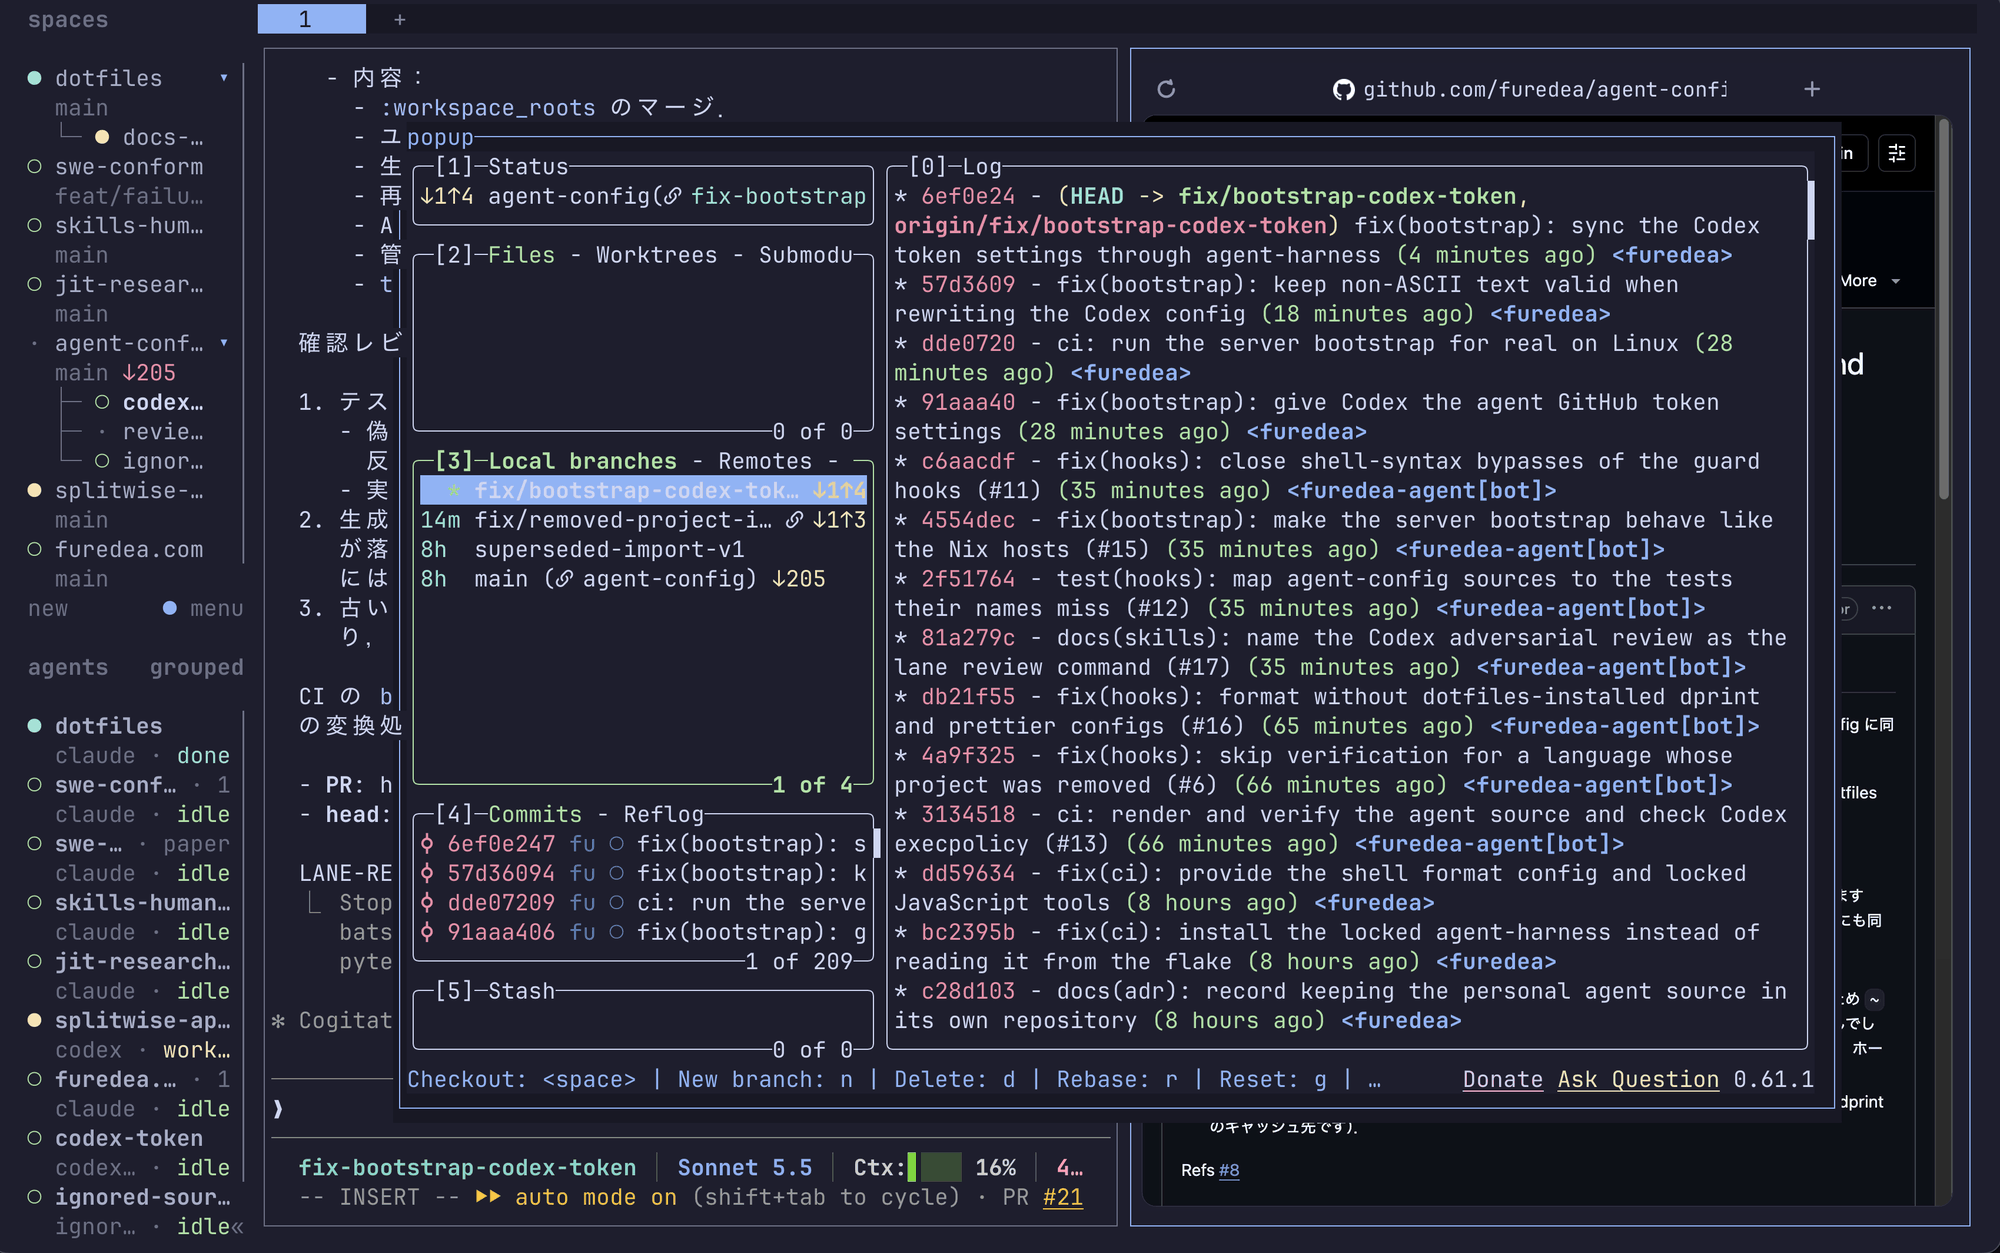Open Refs #8 link in browser pane
The height and width of the screenshot is (1253, 2000).
coord(1229,1170)
